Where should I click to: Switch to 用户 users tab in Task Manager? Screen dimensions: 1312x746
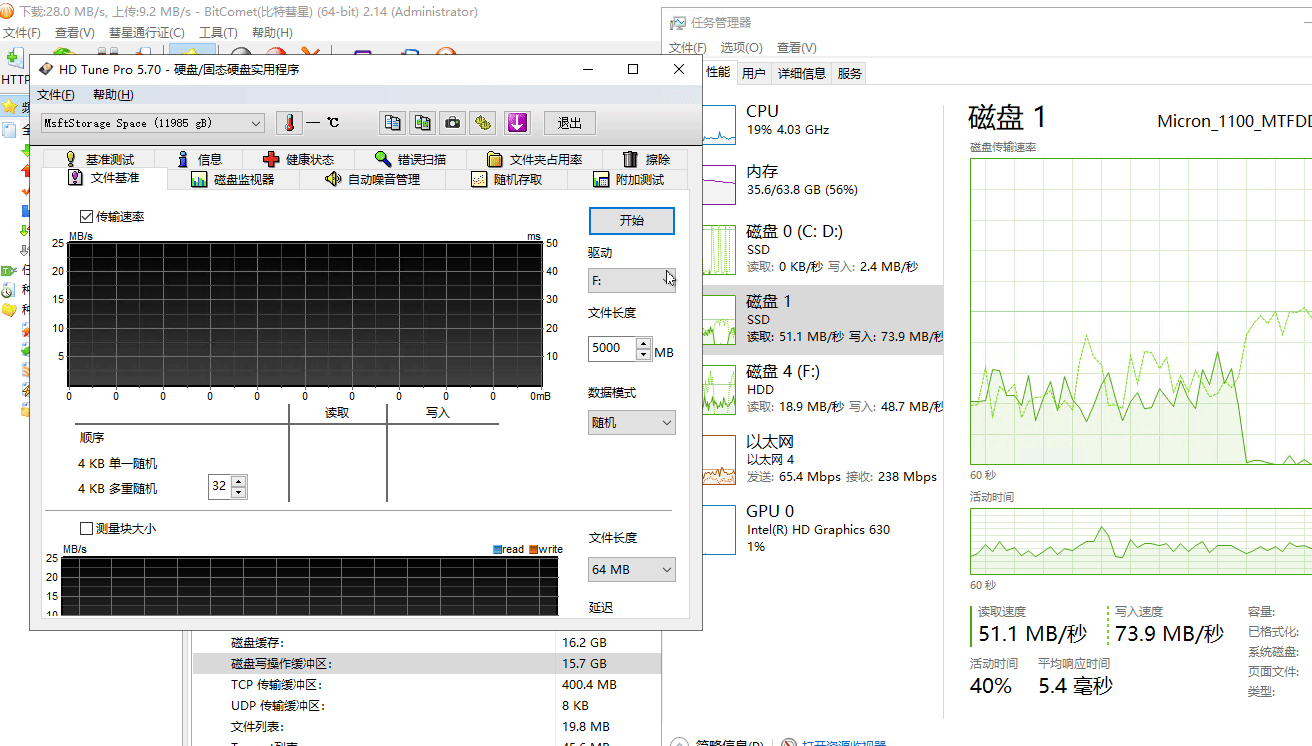[754, 73]
